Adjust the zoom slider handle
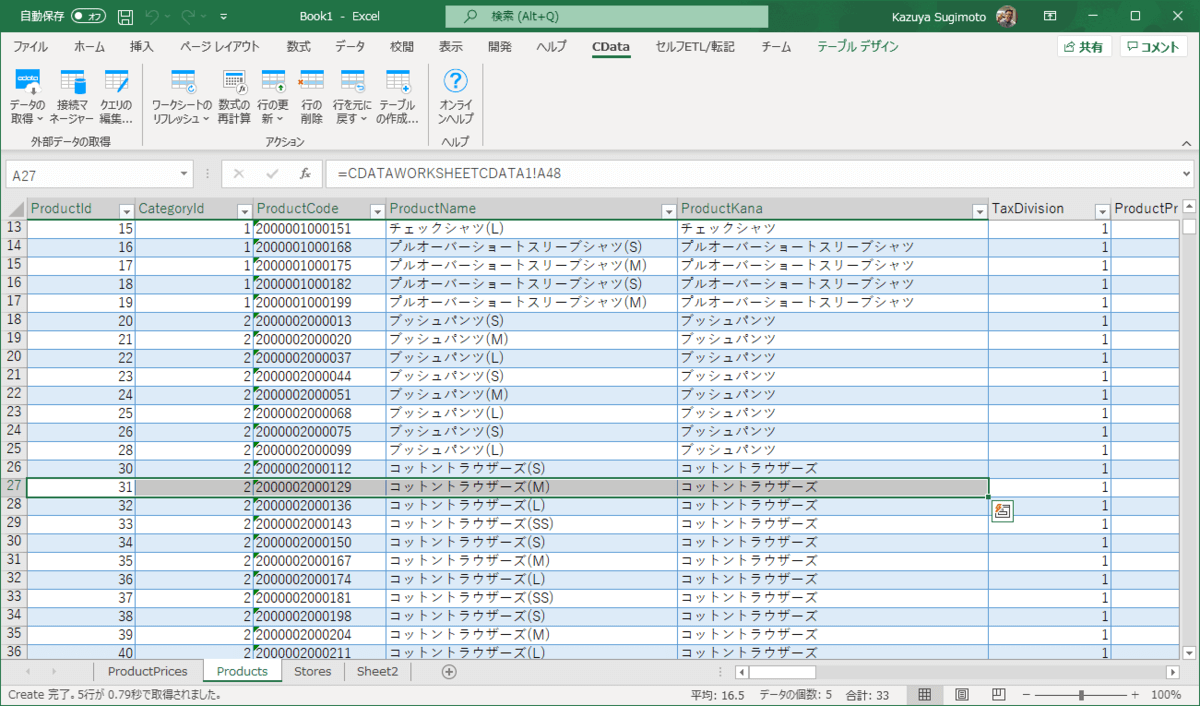The height and width of the screenshot is (706, 1200). point(1081,695)
